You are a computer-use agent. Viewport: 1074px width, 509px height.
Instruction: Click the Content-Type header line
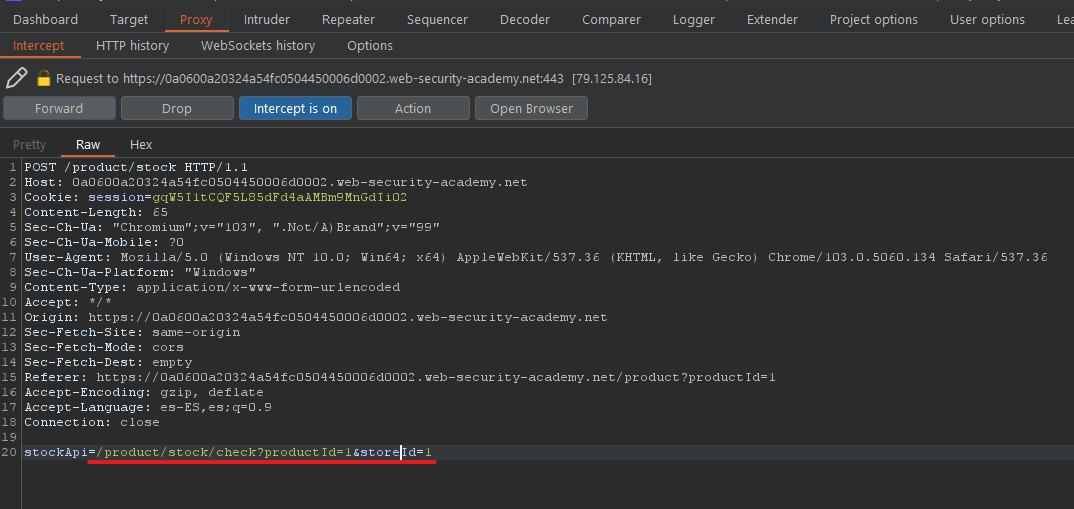point(212,287)
